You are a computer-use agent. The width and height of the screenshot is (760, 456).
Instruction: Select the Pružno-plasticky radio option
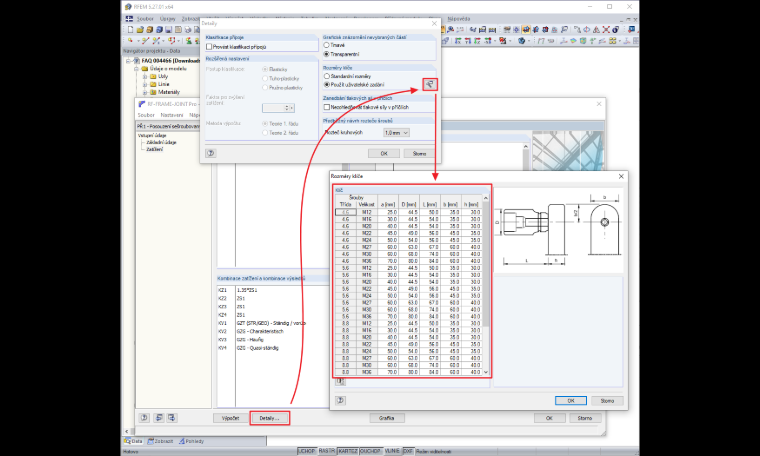265,87
